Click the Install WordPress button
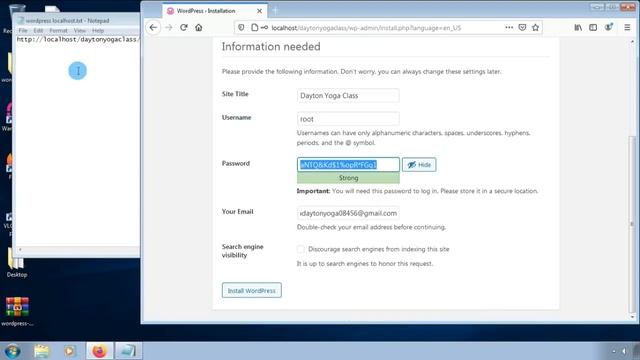Image resolution: width=640 pixels, height=360 pixels. pyautogui.click(x=251, y=290)
